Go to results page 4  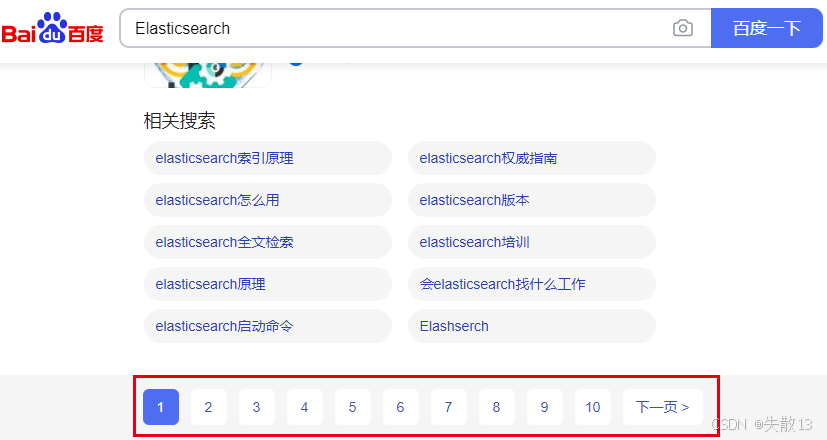[305, 407]
